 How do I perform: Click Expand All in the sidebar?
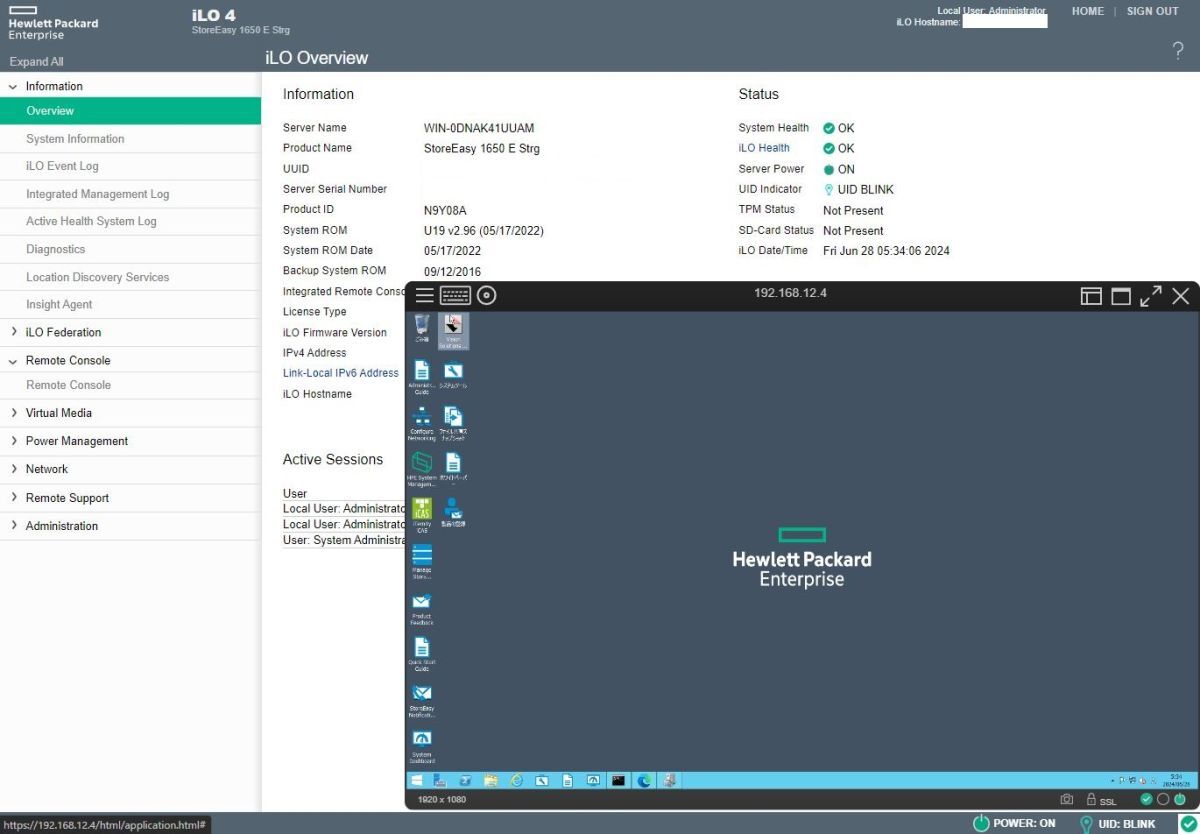37,61
